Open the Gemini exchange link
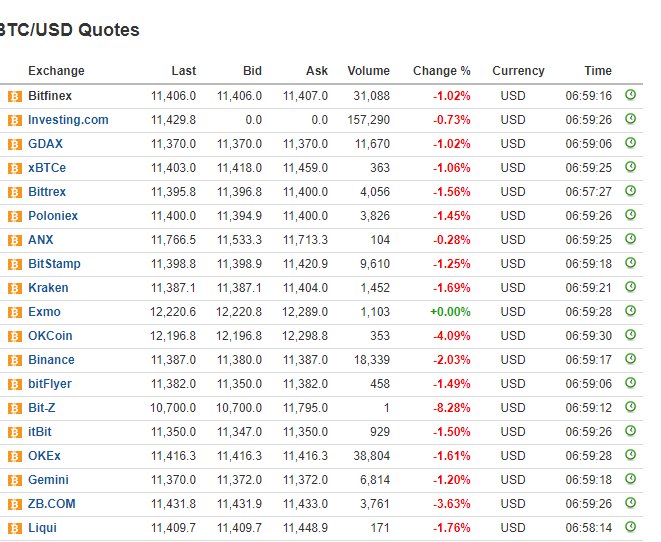 coord(48,480)
